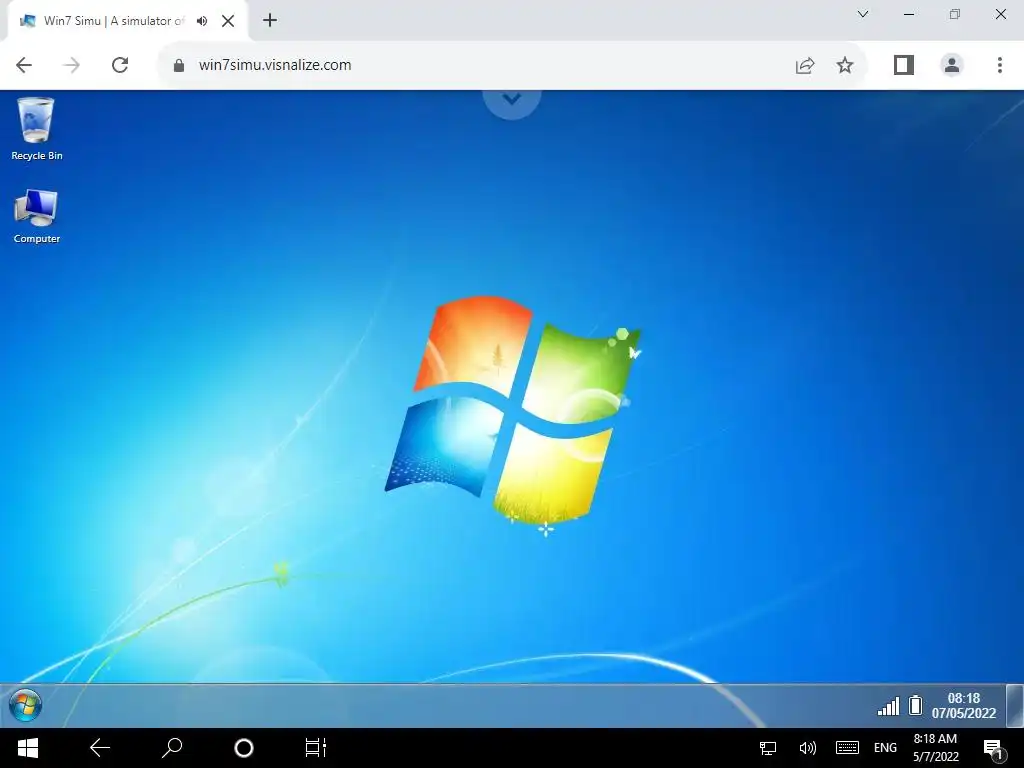Screen dimensions: 1024x768
Task: Open a new browser tab
Action: point(270,20)
